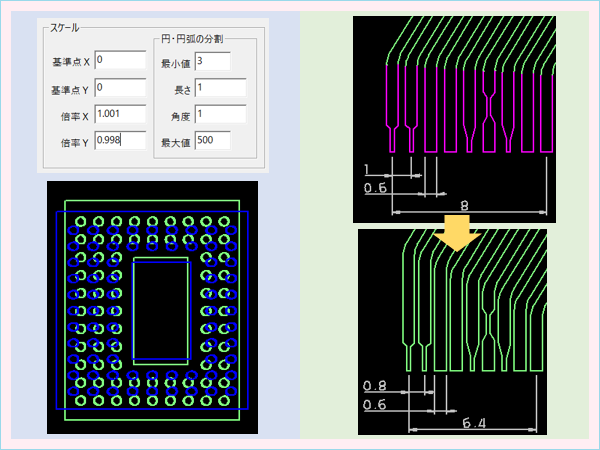600x450 pixels.
Task: Click the 最大値 field showing 500
Action: coord(213,141)
